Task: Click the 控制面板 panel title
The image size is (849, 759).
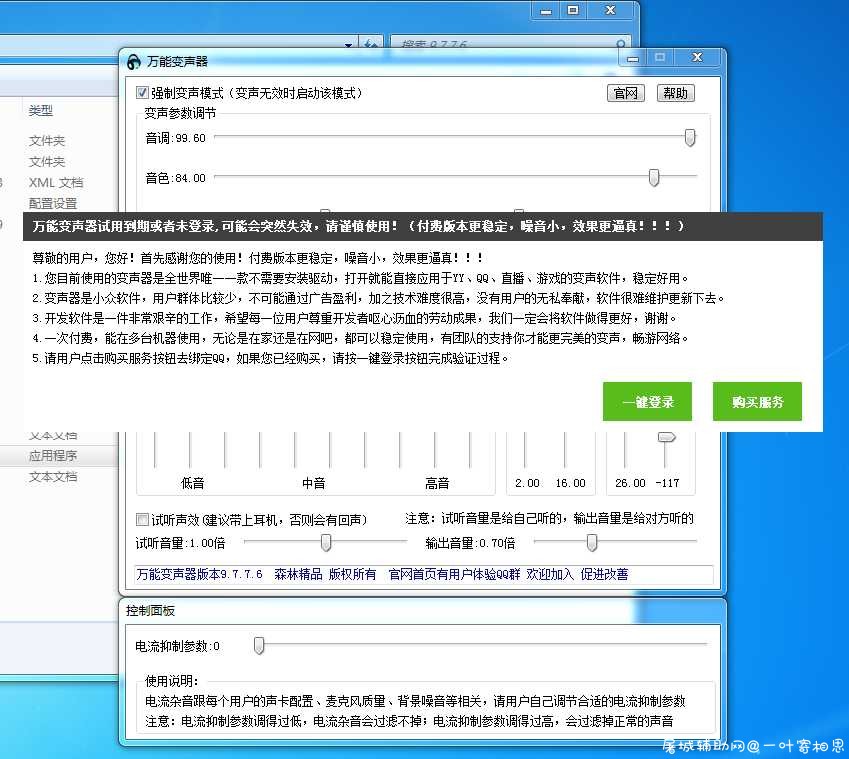Action: (x=150, y=611)
